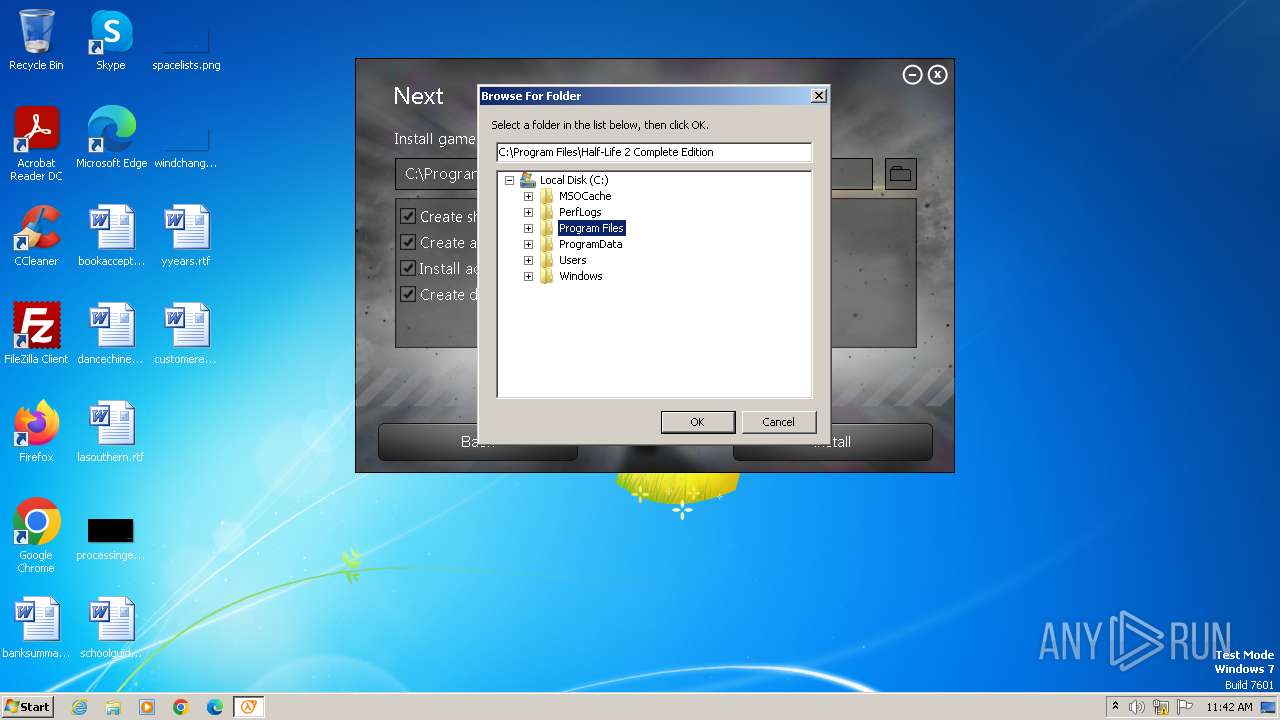This screenshot has height=720, width=1280.
Task: Toggle the 'Create d...' checkbox
Action: pyautogui.click(x=408, y=294)
